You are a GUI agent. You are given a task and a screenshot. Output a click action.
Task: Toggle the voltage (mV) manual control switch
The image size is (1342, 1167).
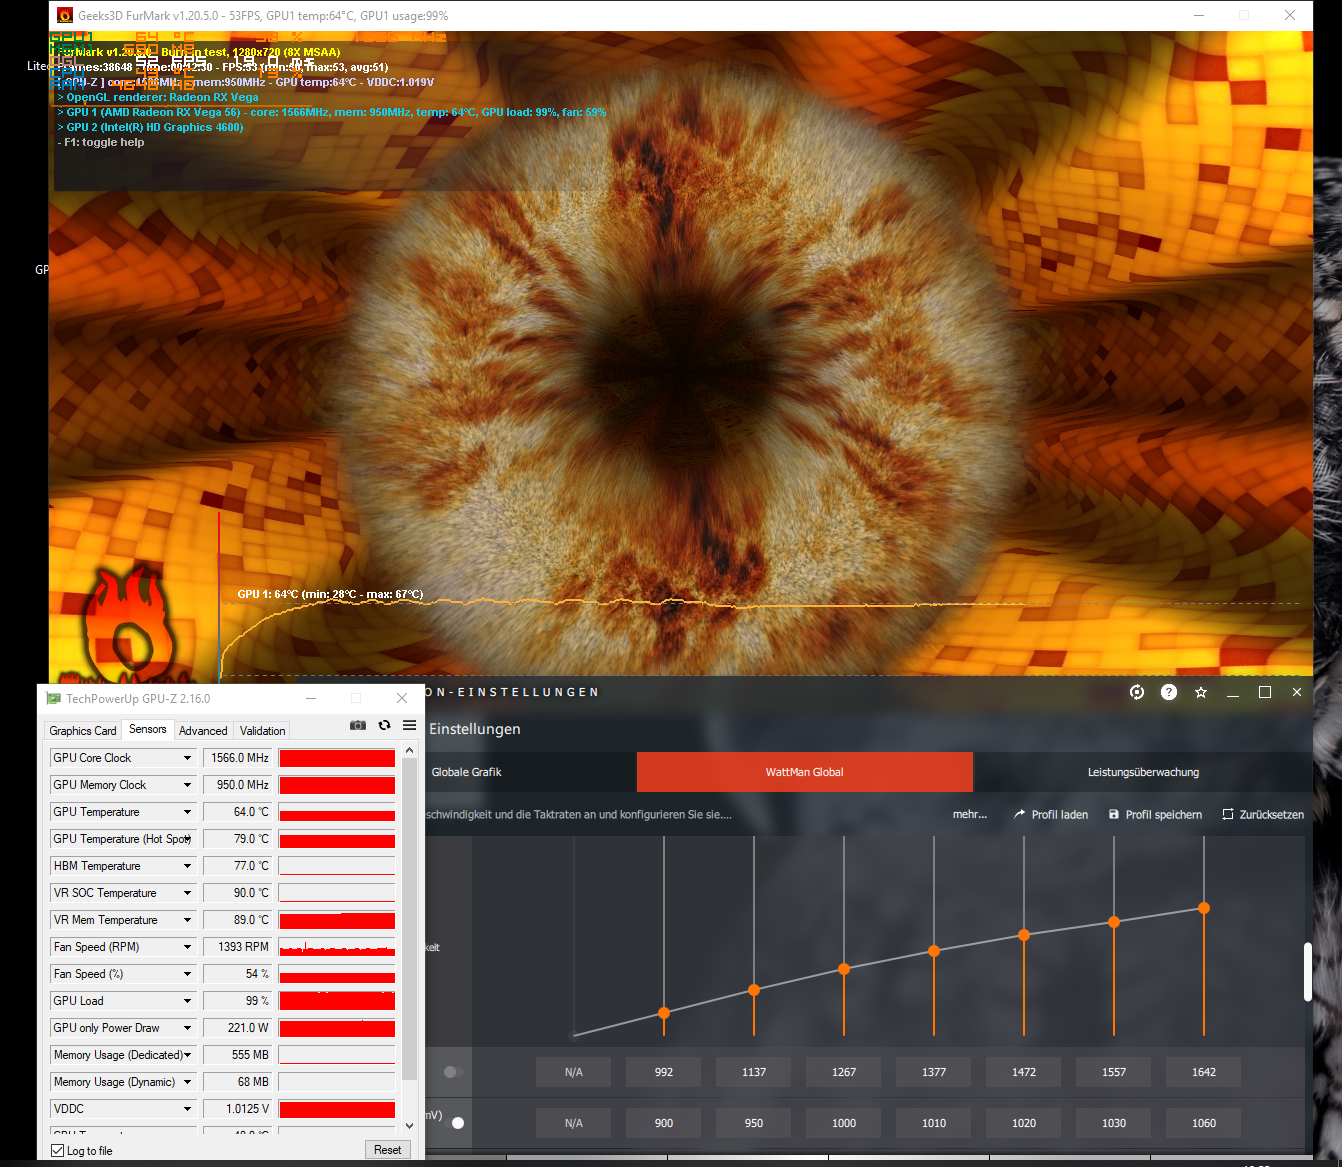click(x=454, y=1123)
